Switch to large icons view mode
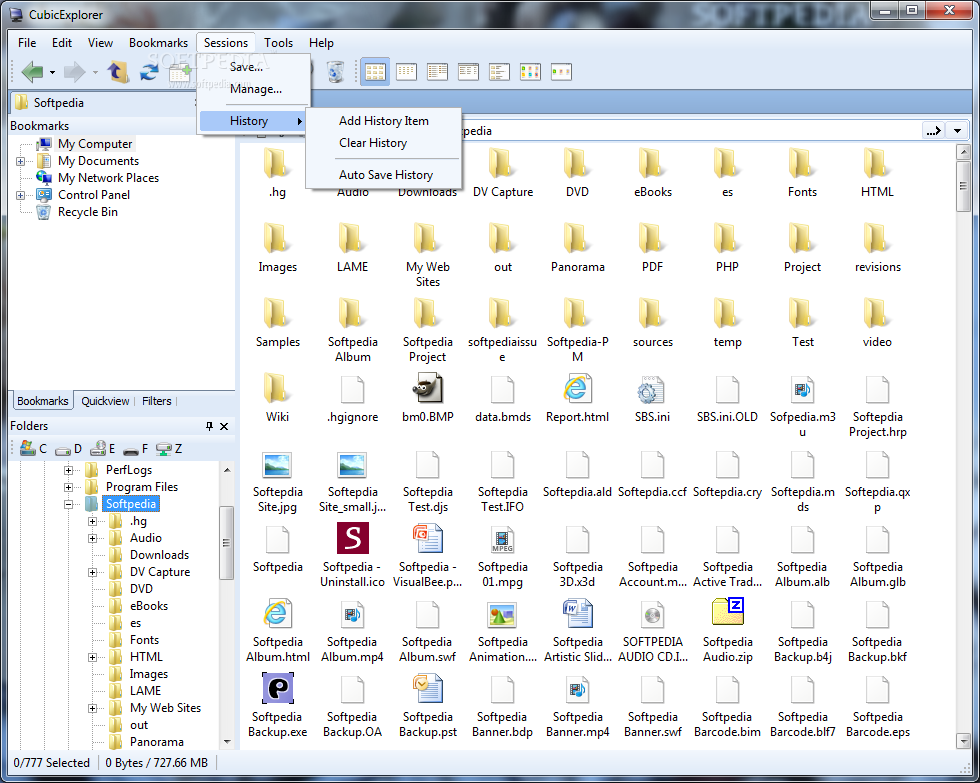This screenshot has width=980, height=783. tap(375, 72)
